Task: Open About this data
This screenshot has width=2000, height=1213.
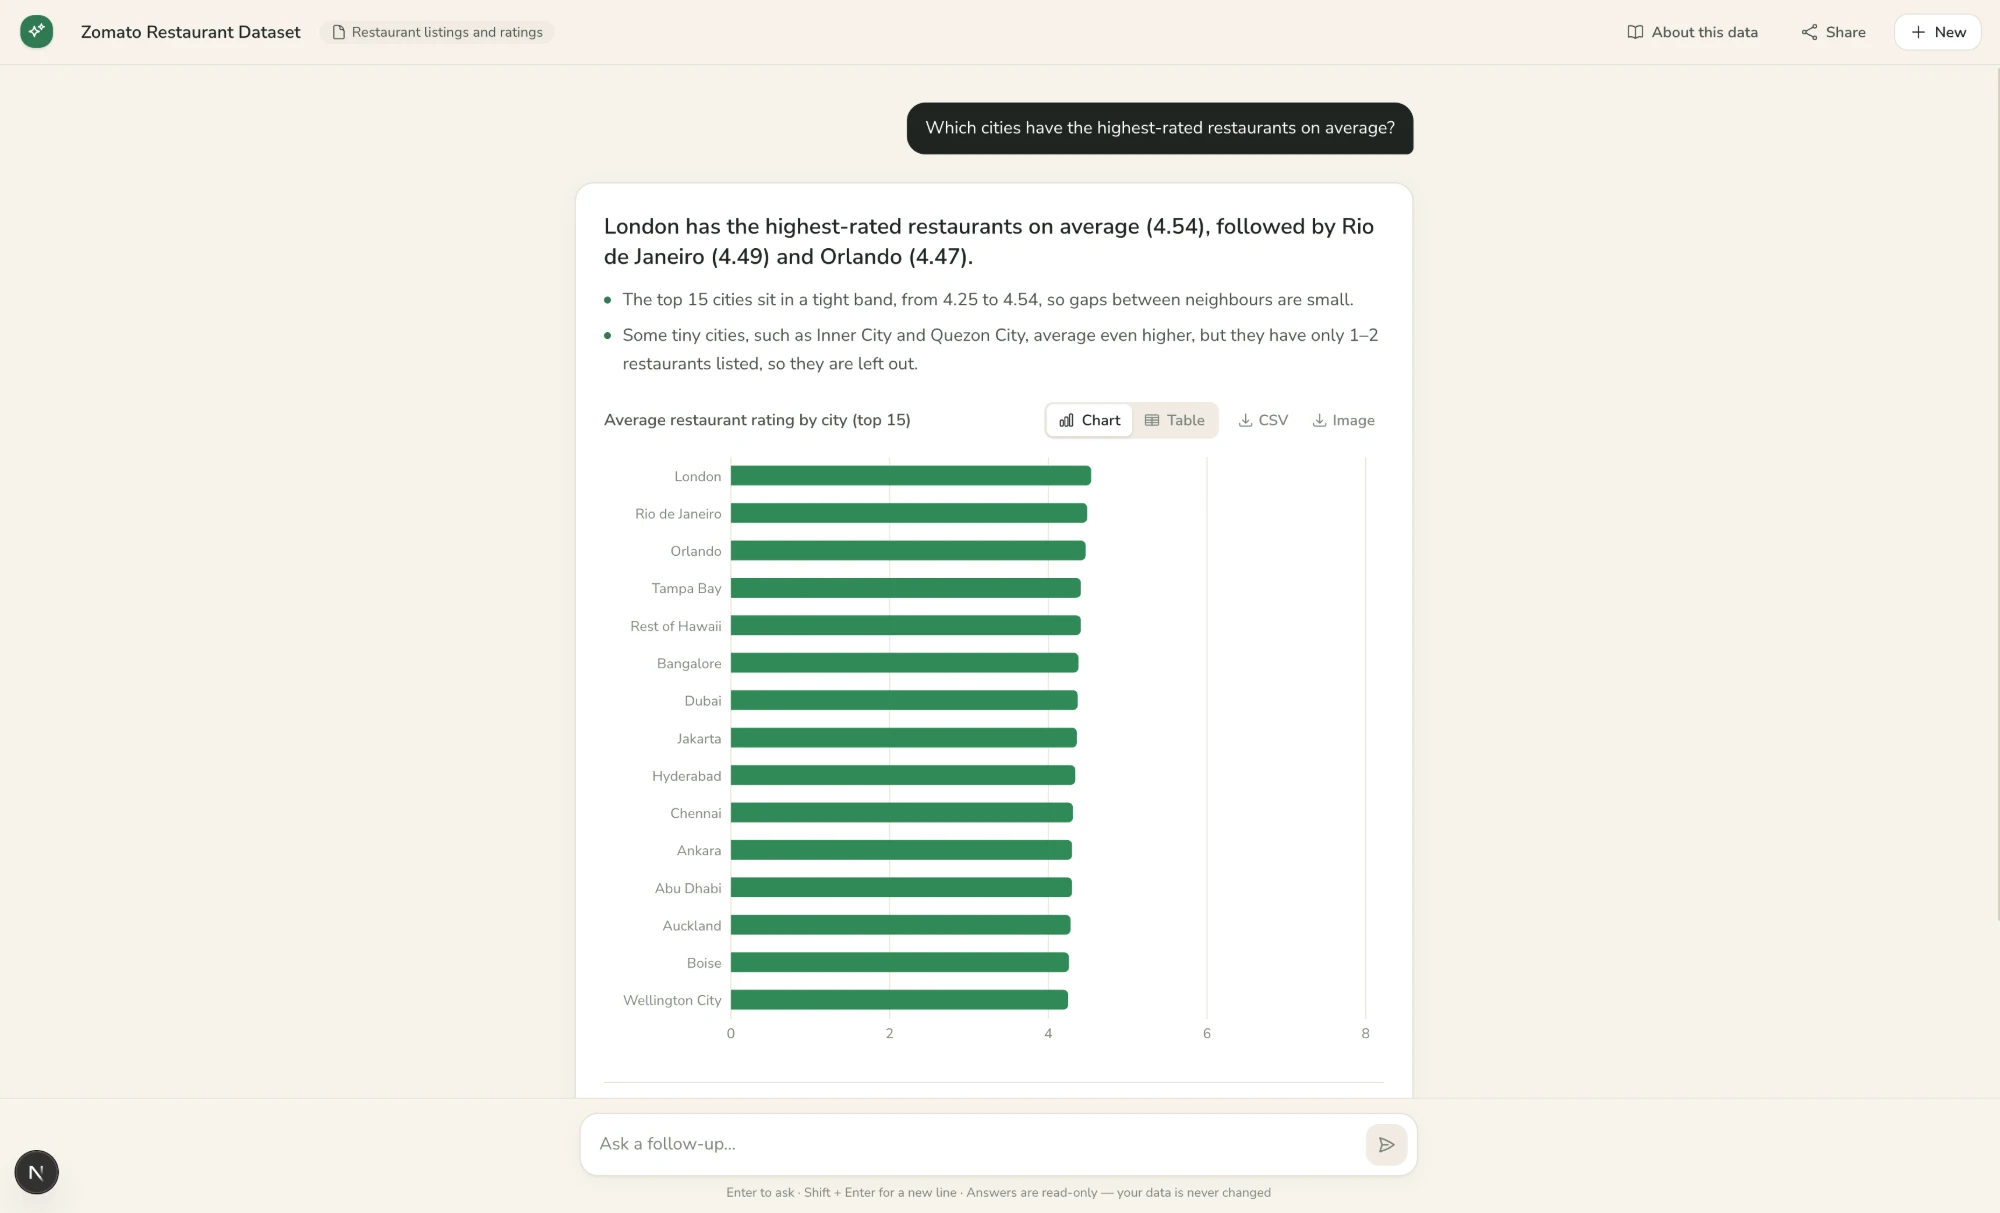Action: 1692,32
